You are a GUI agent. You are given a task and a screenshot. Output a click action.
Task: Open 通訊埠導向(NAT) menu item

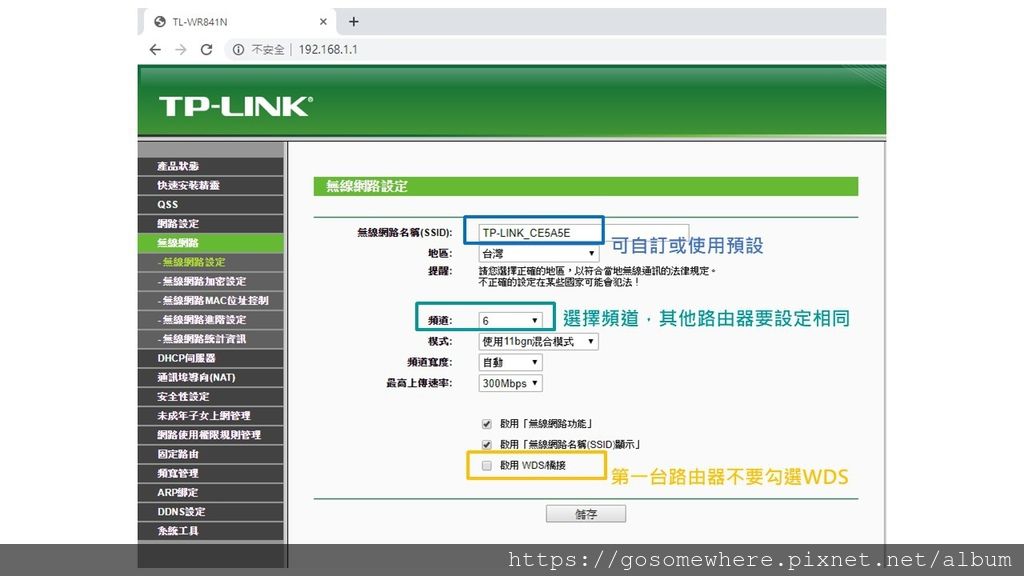tap(211, 377)
